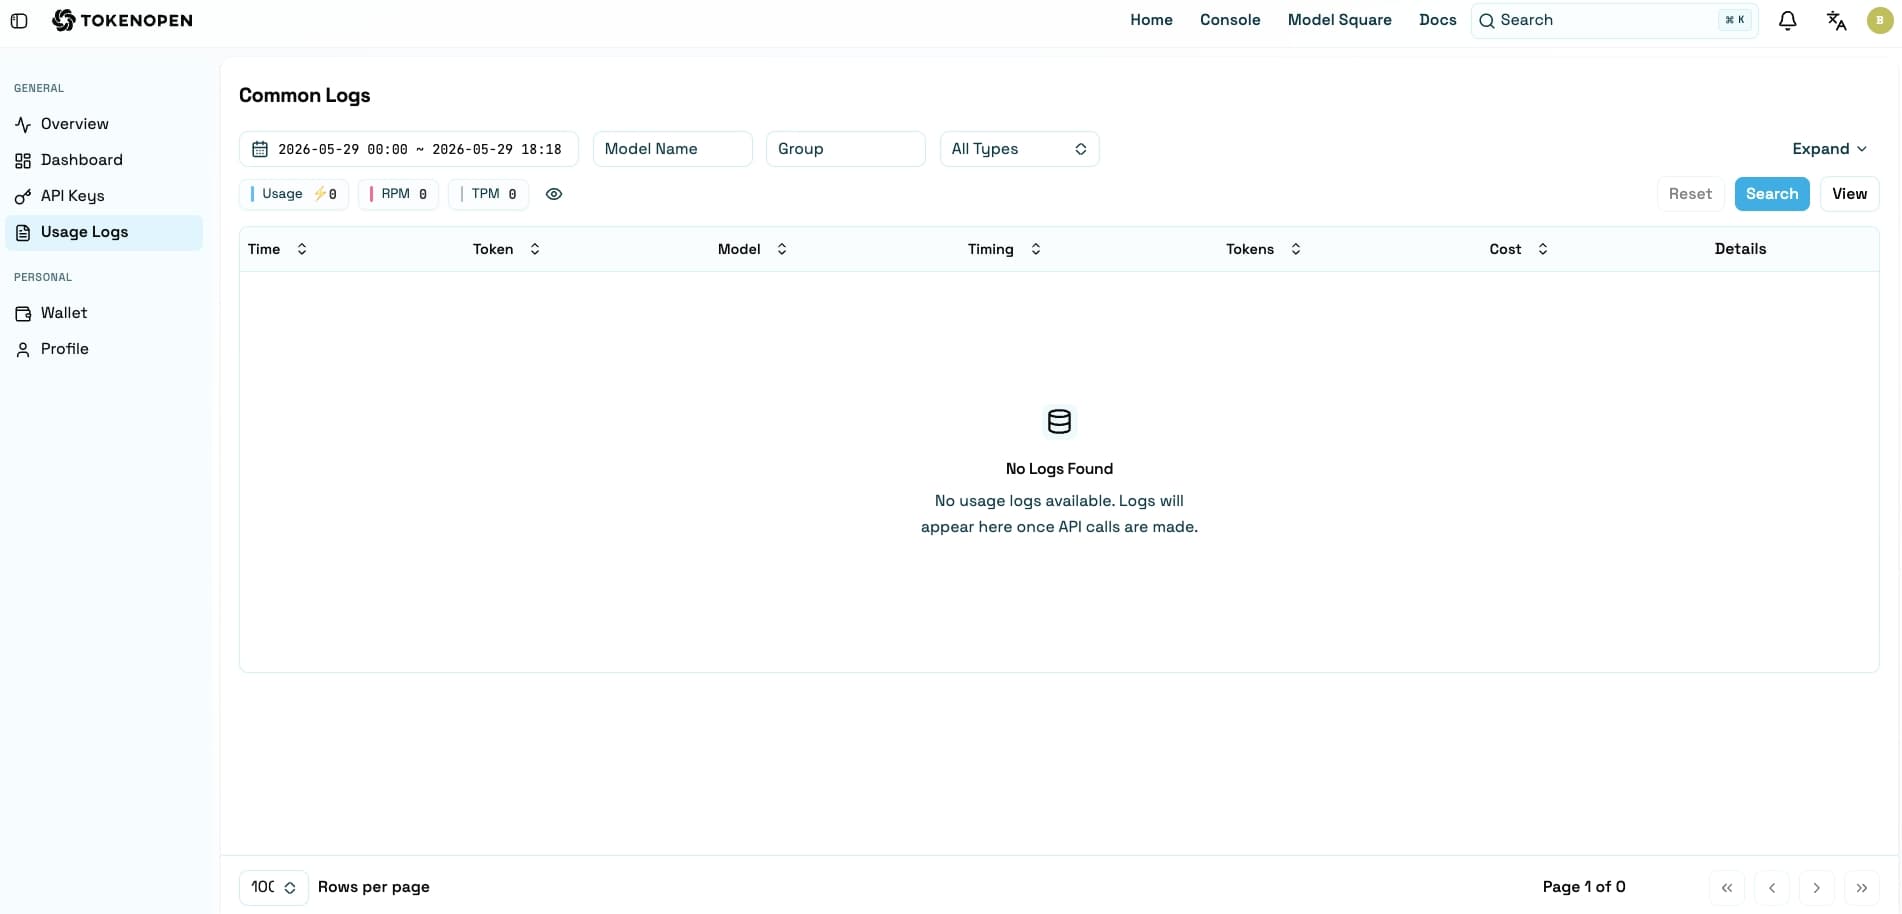Sort by Model column
1902x914 pixels.
tap(752, 249)
